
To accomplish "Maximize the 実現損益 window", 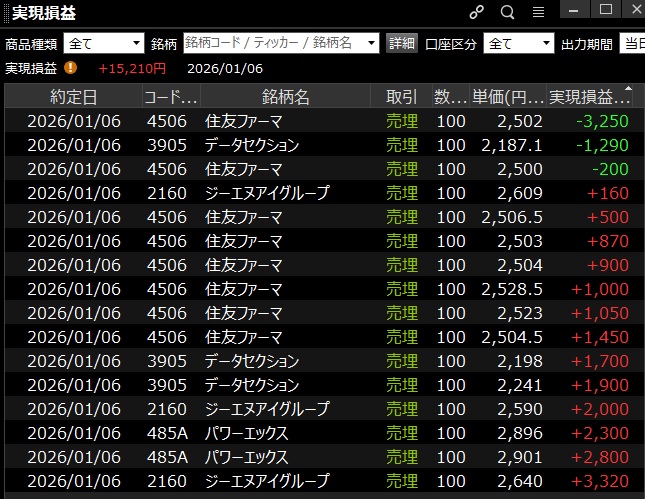I will tap(604, 10).
